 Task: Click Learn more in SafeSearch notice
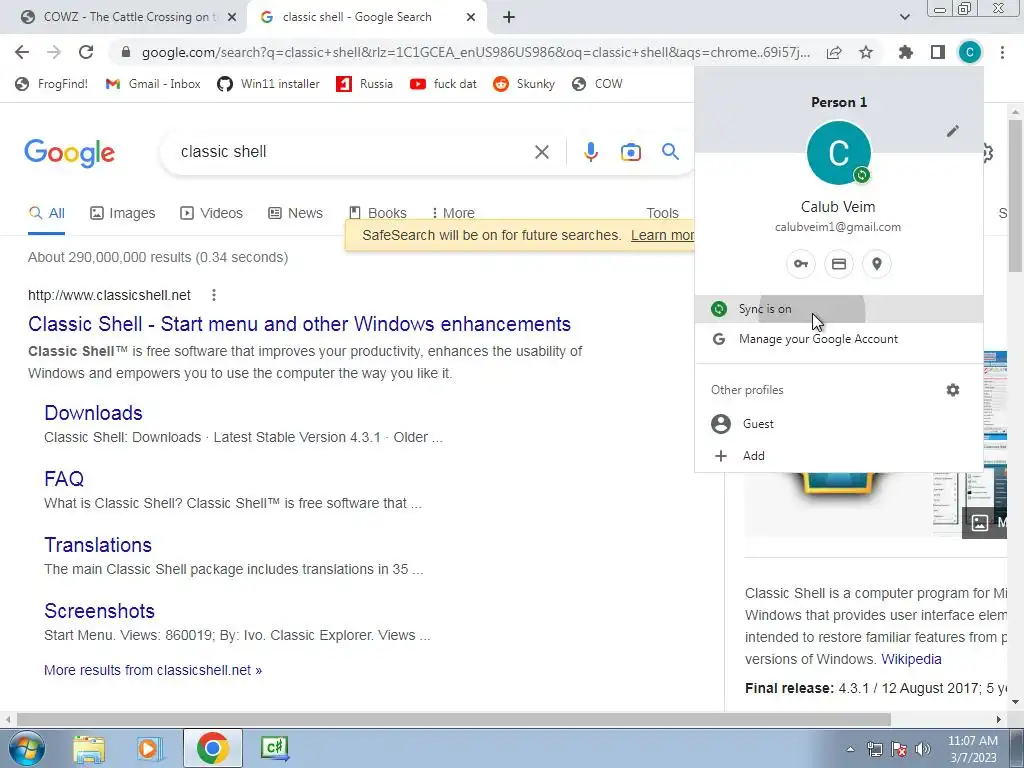pos(662,235)
